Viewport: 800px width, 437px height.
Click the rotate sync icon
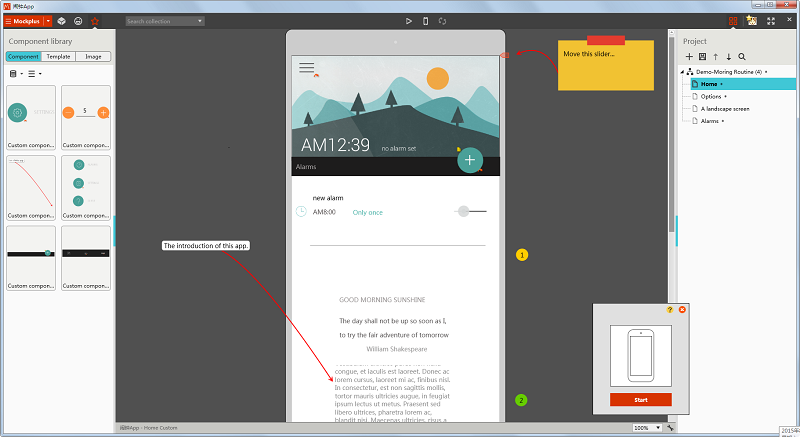point(442,21)
